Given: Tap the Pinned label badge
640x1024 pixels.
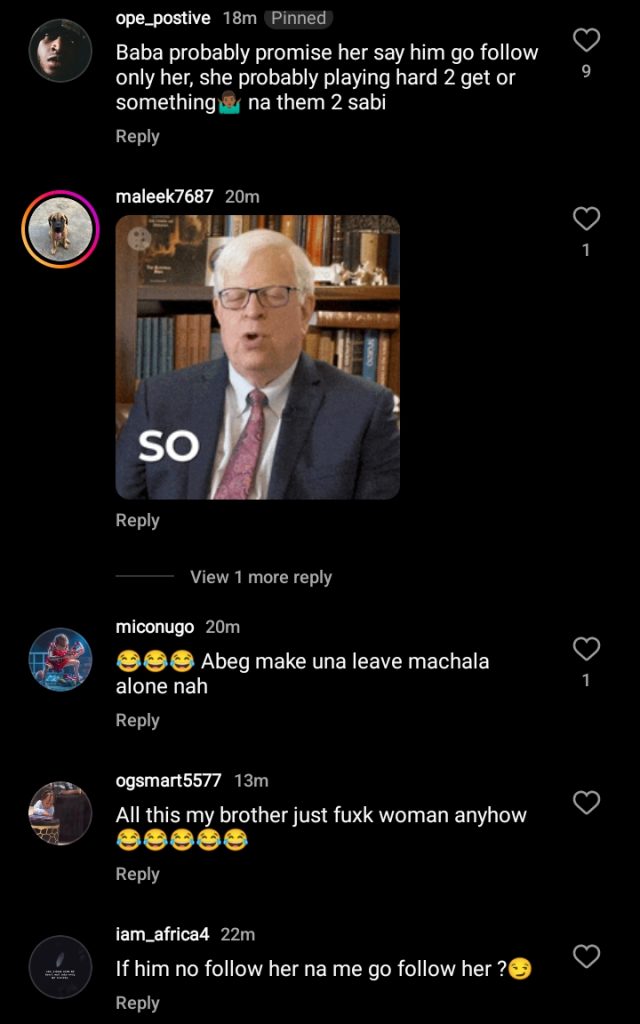Looking at the screenshot, I should click(298, 18).
